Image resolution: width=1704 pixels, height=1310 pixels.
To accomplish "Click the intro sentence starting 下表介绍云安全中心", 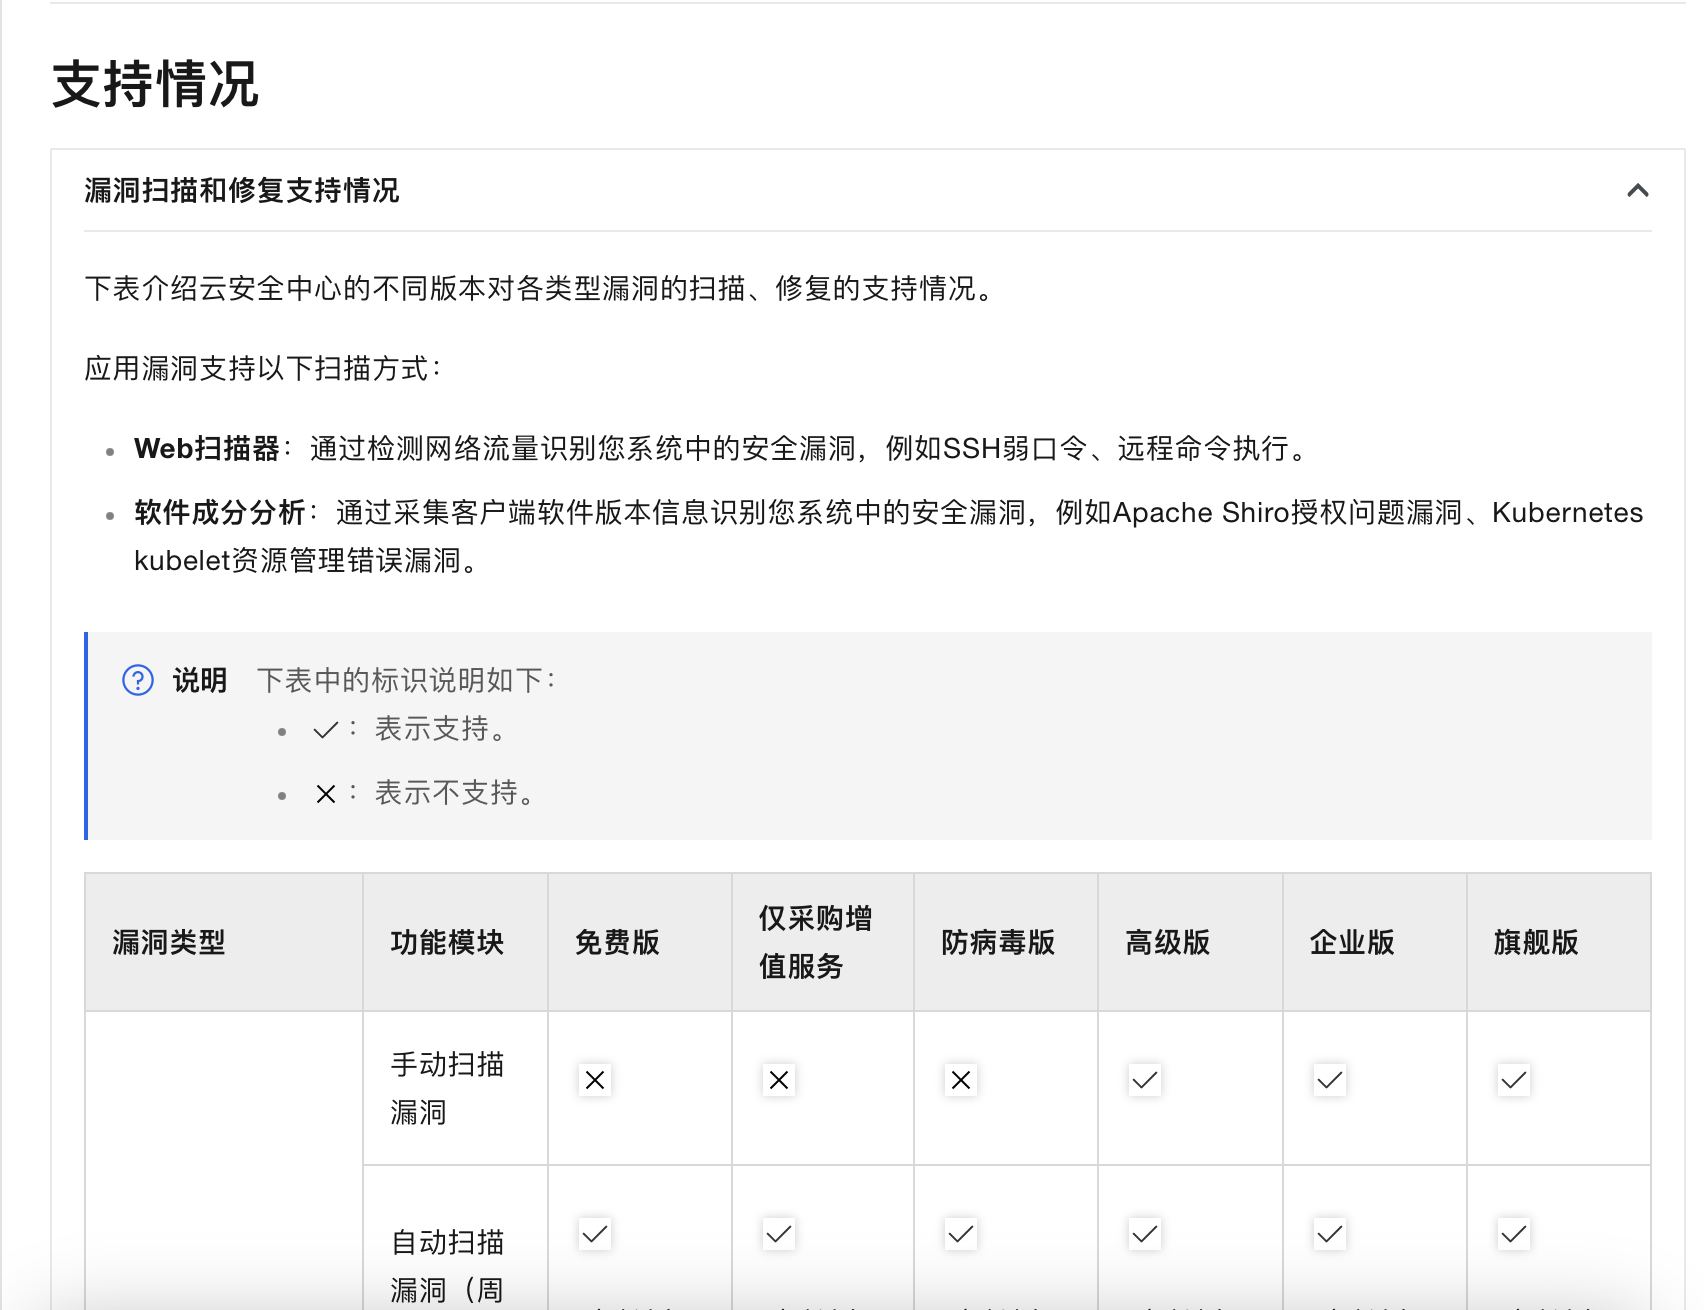I will (x=541, y=289).
